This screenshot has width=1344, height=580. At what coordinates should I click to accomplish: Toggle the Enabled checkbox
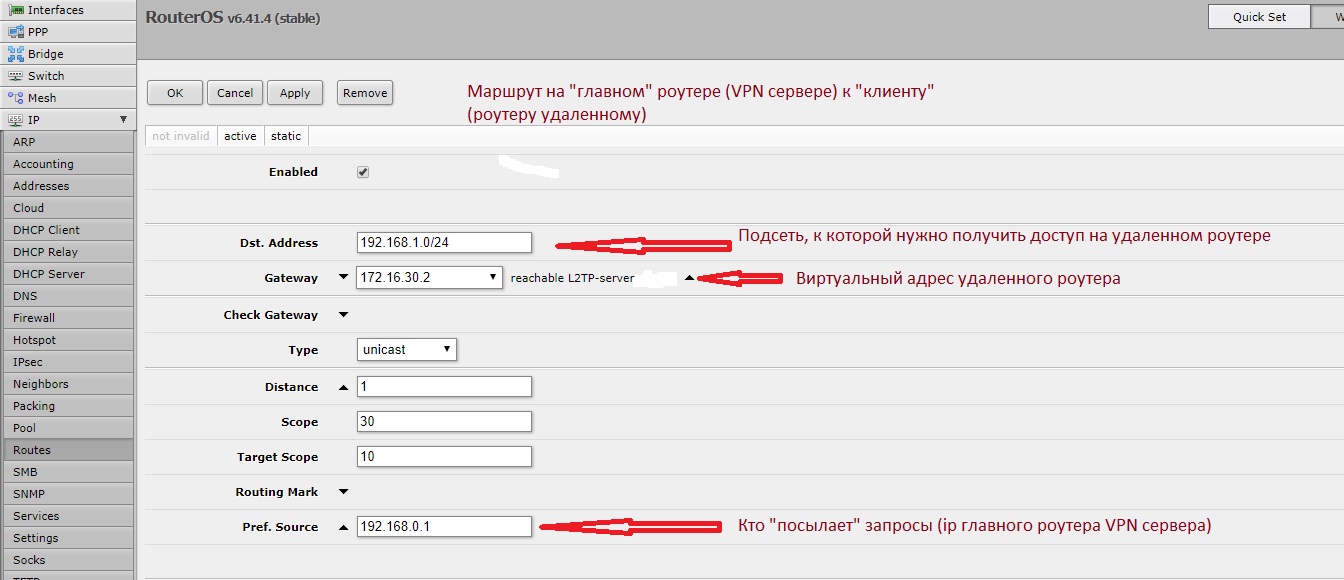click(x=363, y=172)
